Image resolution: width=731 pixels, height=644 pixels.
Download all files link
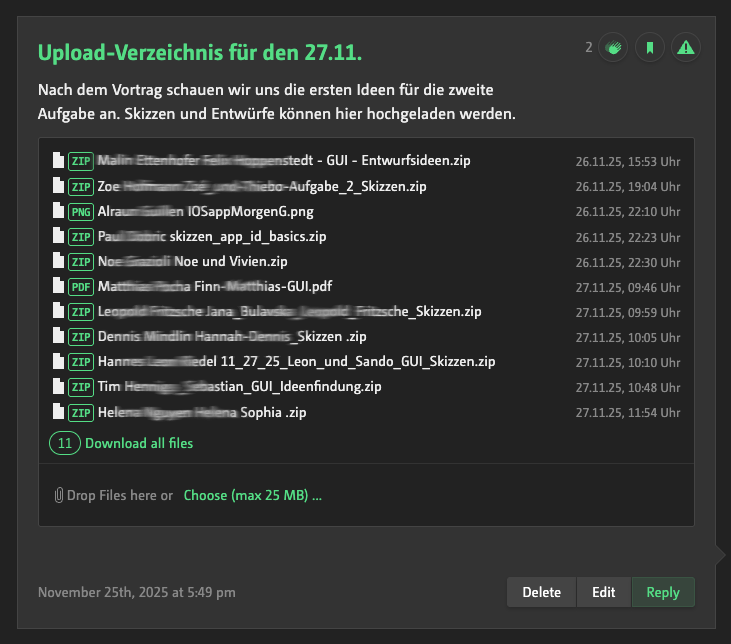point(139,443)
